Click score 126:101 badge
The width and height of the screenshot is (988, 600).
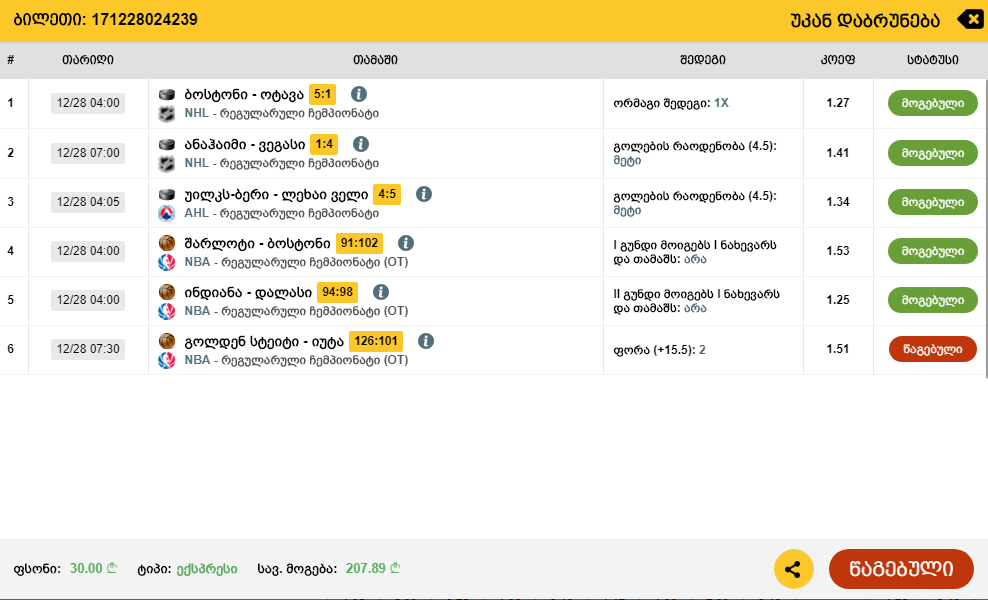tap(376, 342)
